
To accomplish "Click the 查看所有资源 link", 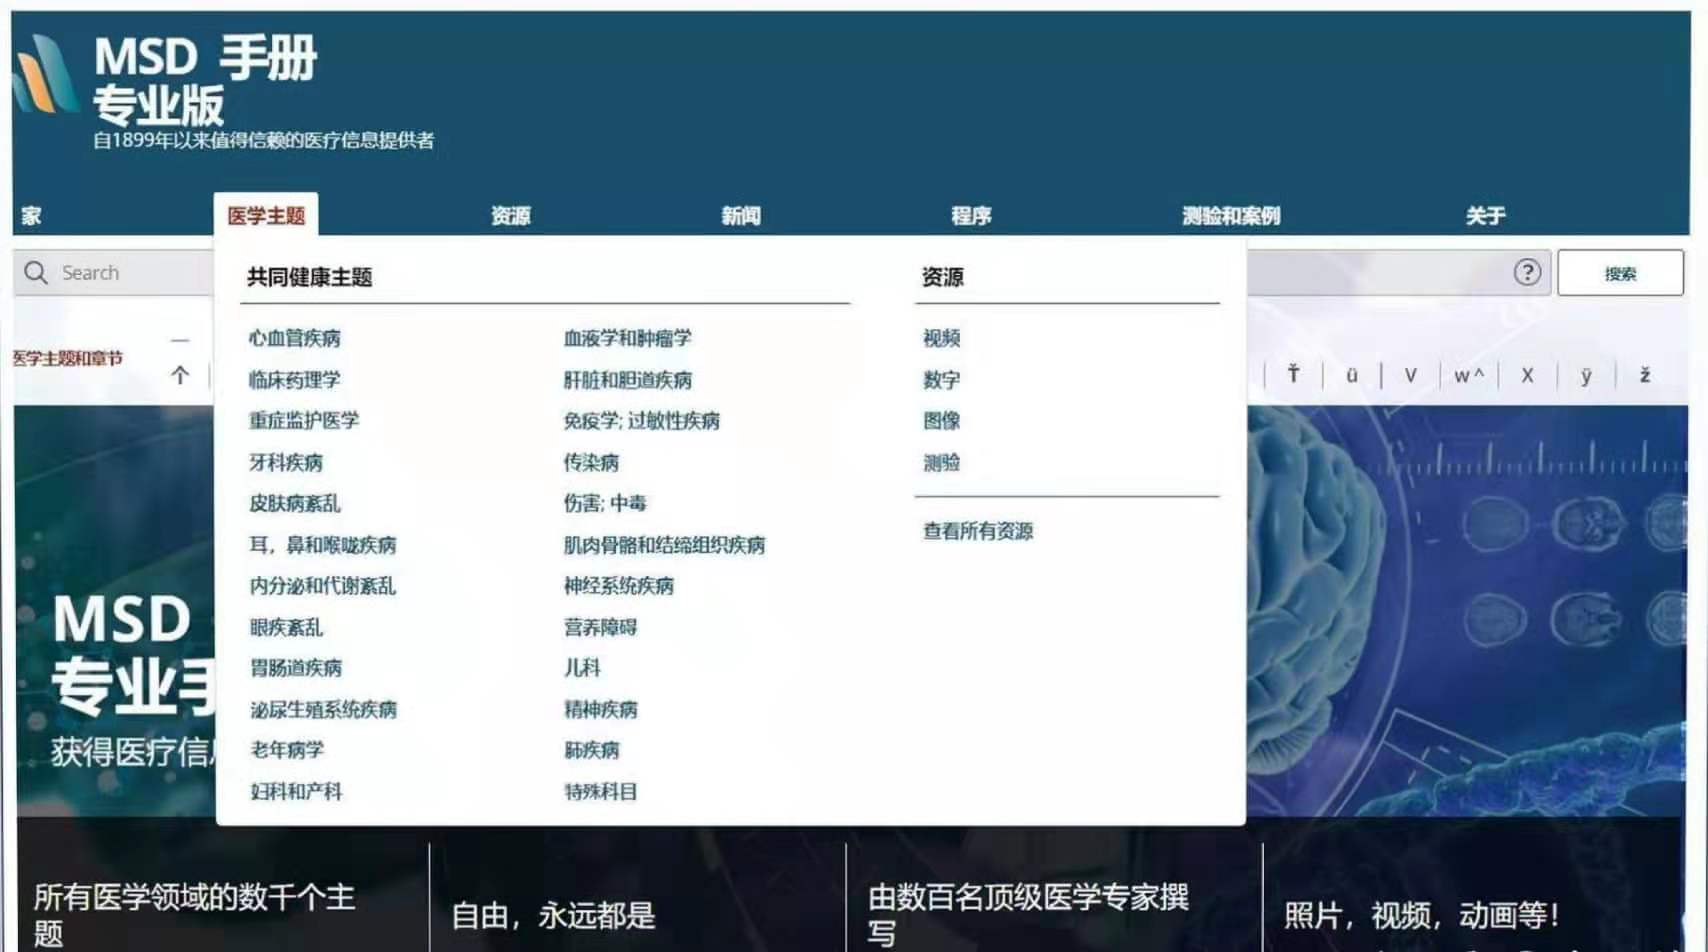I will (x=977, y=532).
